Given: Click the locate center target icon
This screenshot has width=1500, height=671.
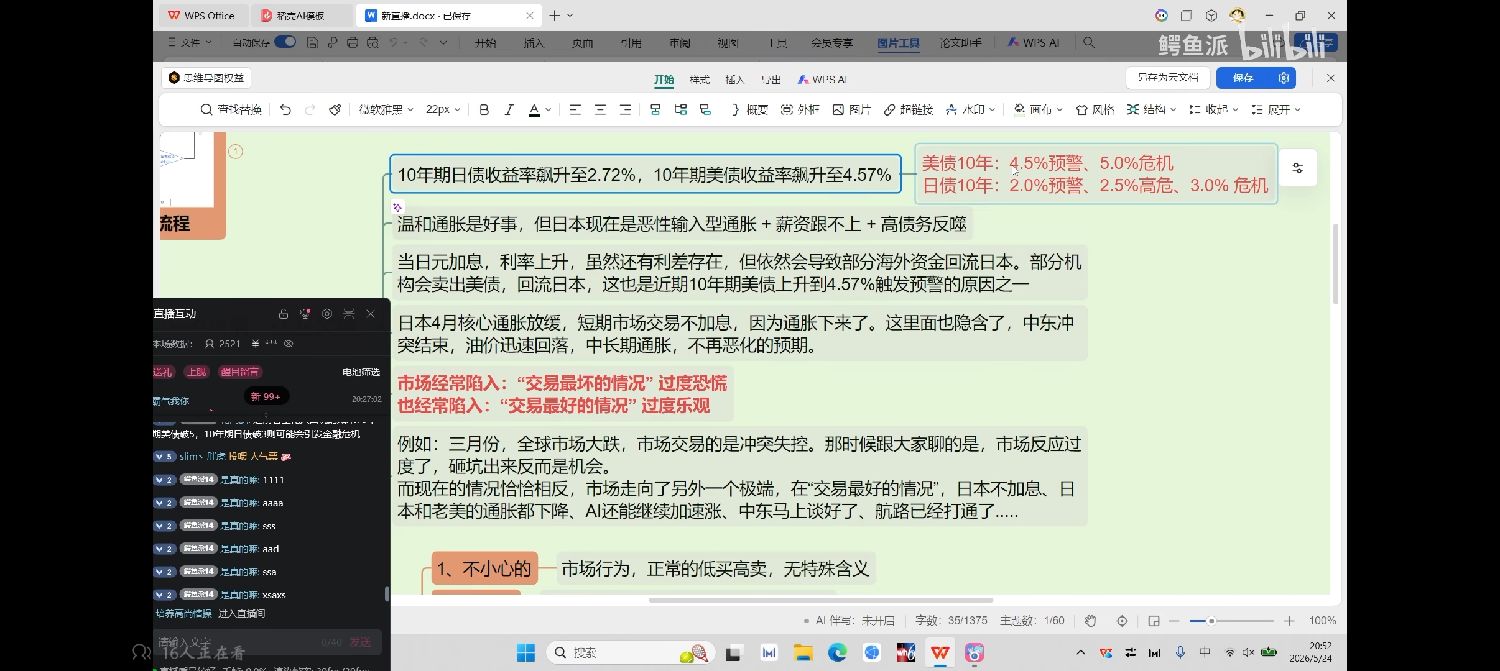Looking at the screenshot, I should (x=1122, y=621).
